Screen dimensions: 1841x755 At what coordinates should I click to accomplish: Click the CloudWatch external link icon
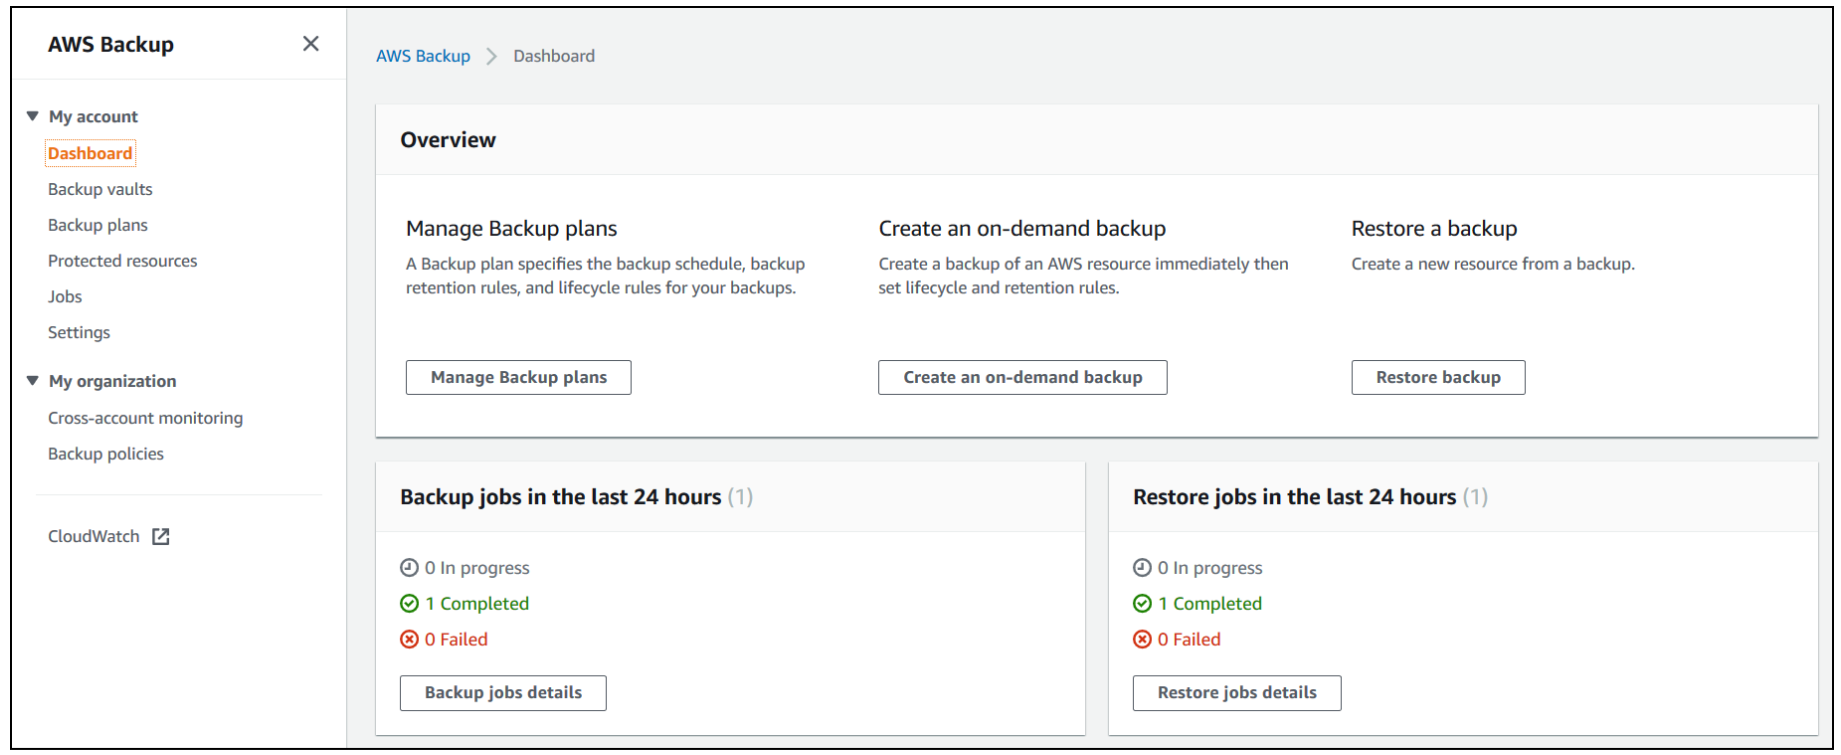[161, 537]
